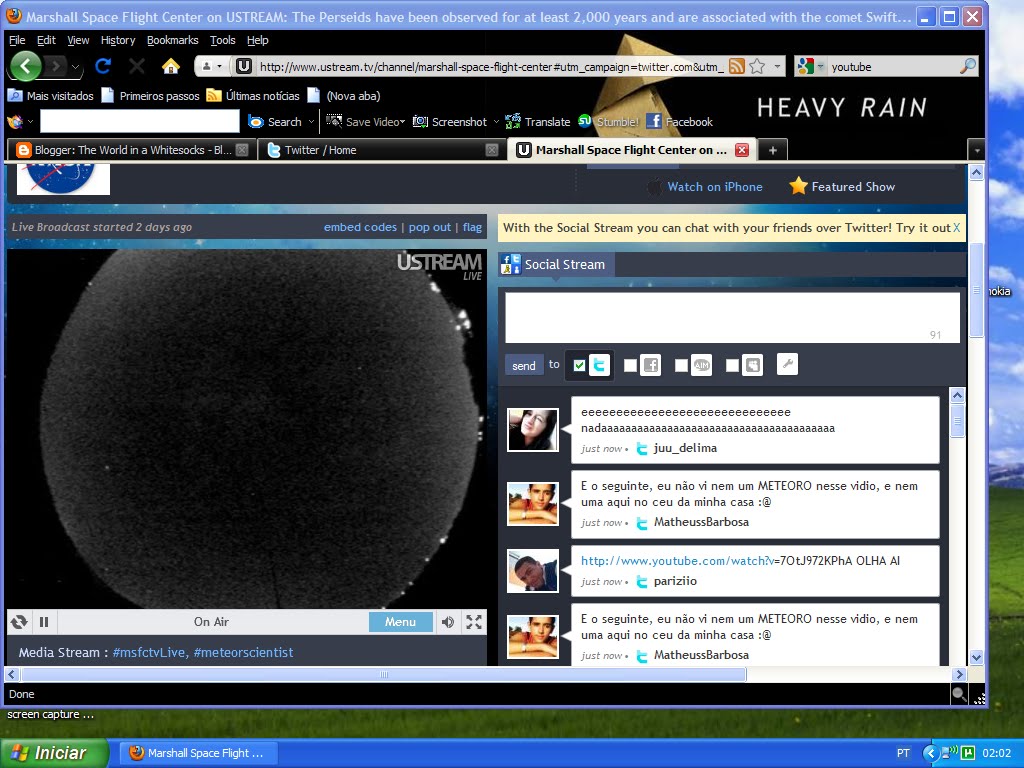Switch to the Twitter / Home tab
Viewport: 1024px width, 768px height.
pos(381,150)
